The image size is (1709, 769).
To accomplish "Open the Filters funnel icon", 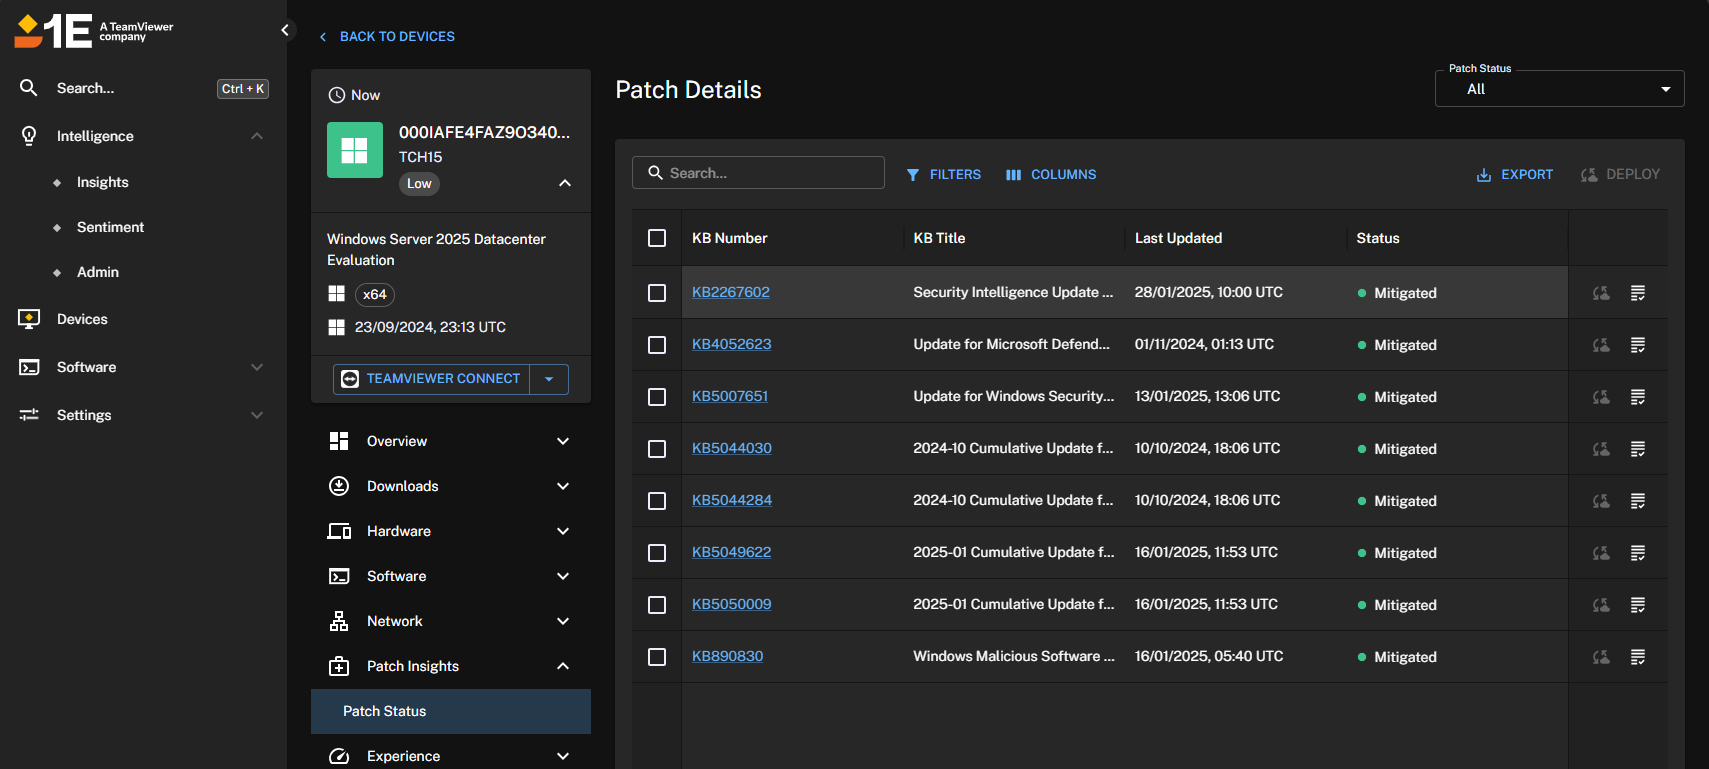I will pyautogui.click(x=913, y=175).
